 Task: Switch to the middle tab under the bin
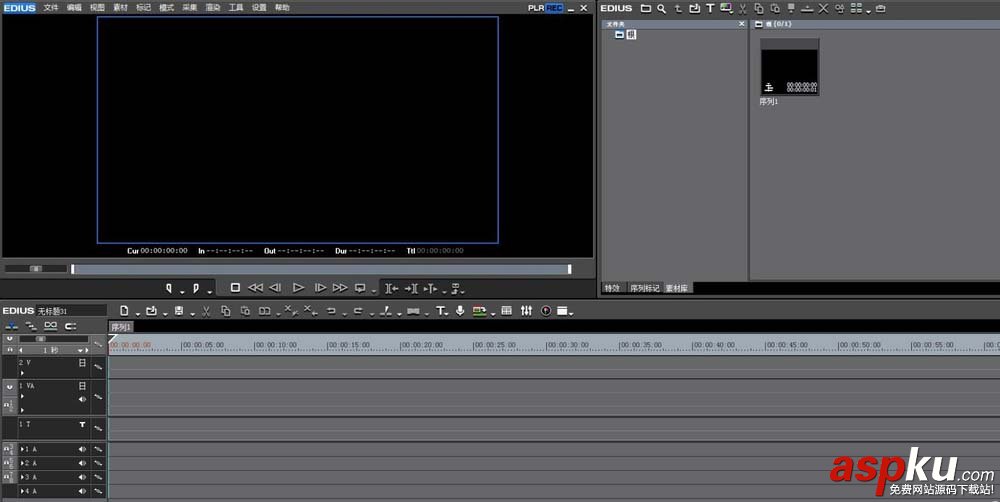(x=645, y=288)
